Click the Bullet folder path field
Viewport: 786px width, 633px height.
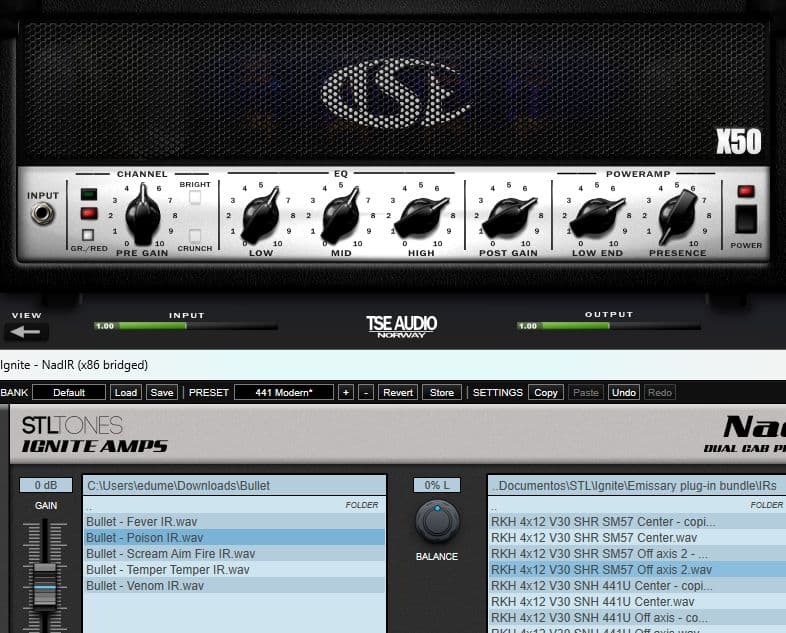point(235,486)
